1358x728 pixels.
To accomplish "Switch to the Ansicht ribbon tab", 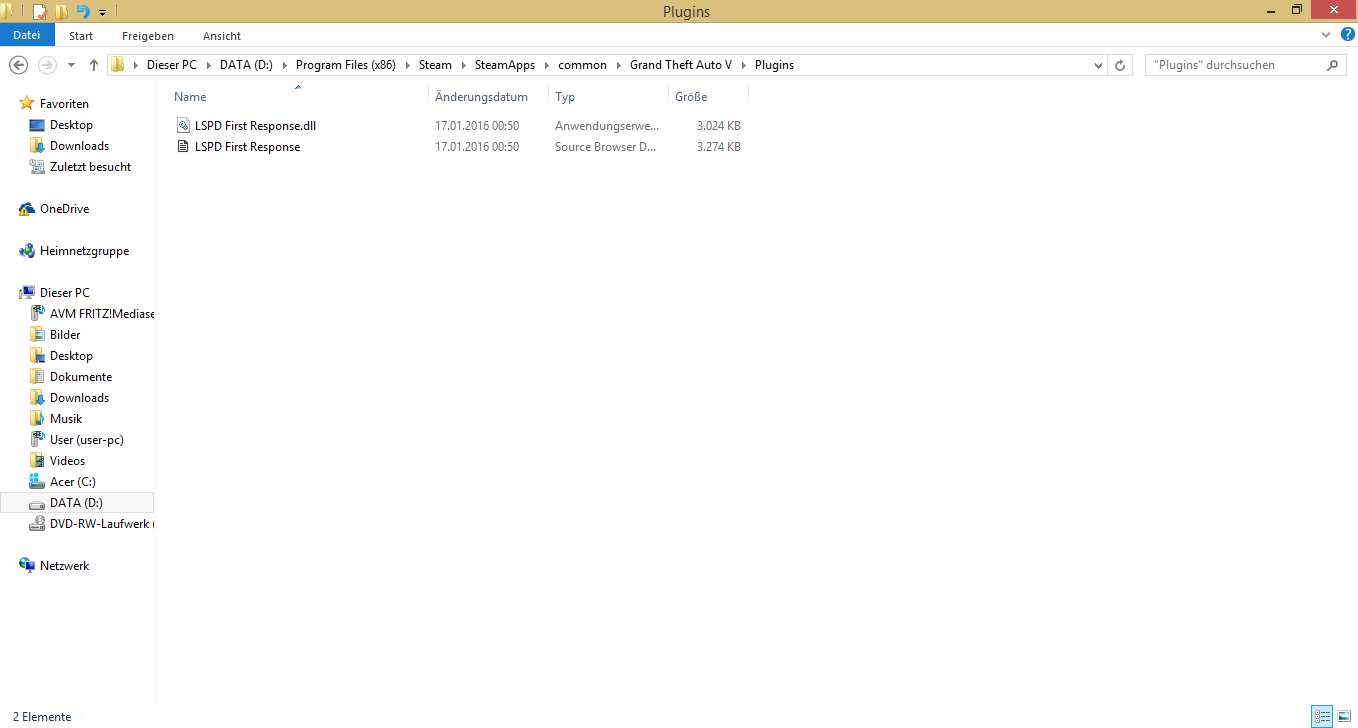I will coord(222,35).
